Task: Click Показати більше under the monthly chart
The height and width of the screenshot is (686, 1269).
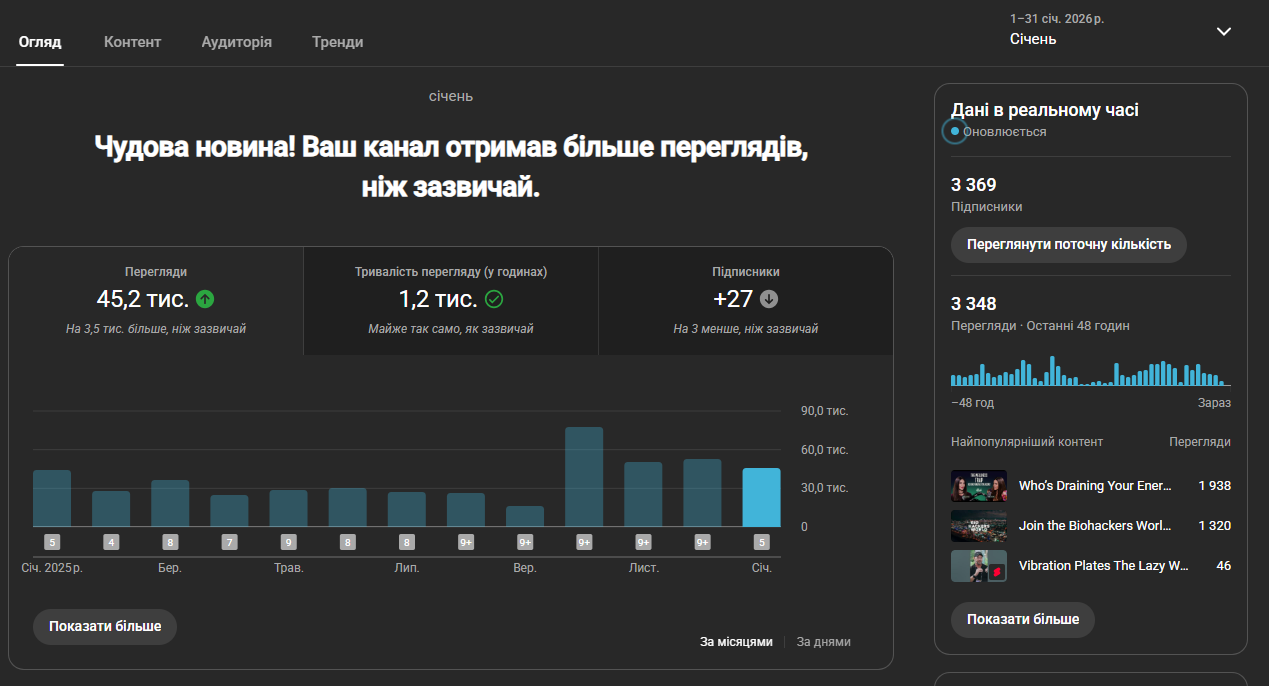Action: click(x=105, y=626)
